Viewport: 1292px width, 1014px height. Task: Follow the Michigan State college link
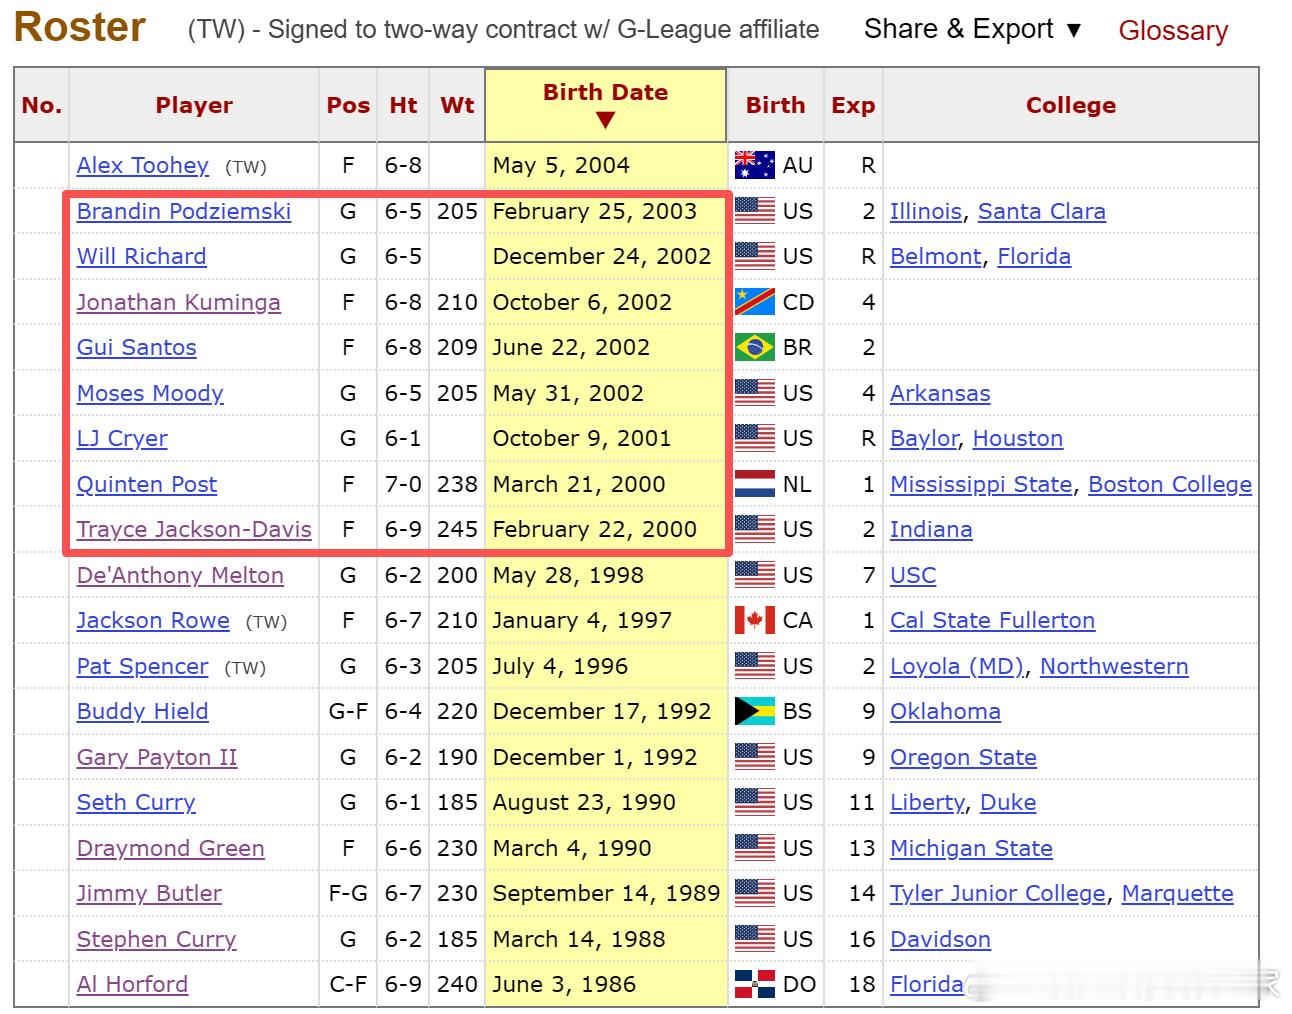[x=971, y=849]
